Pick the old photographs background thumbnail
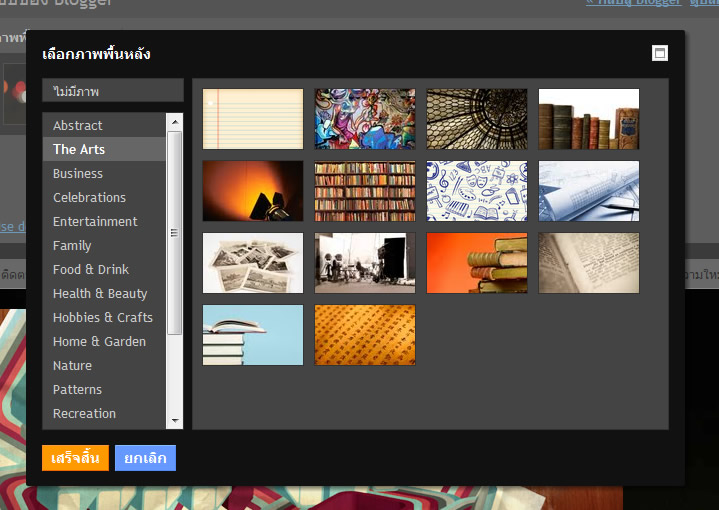Image resolution: width=719 pixels, height=510 pixels. tap(253, 263)
